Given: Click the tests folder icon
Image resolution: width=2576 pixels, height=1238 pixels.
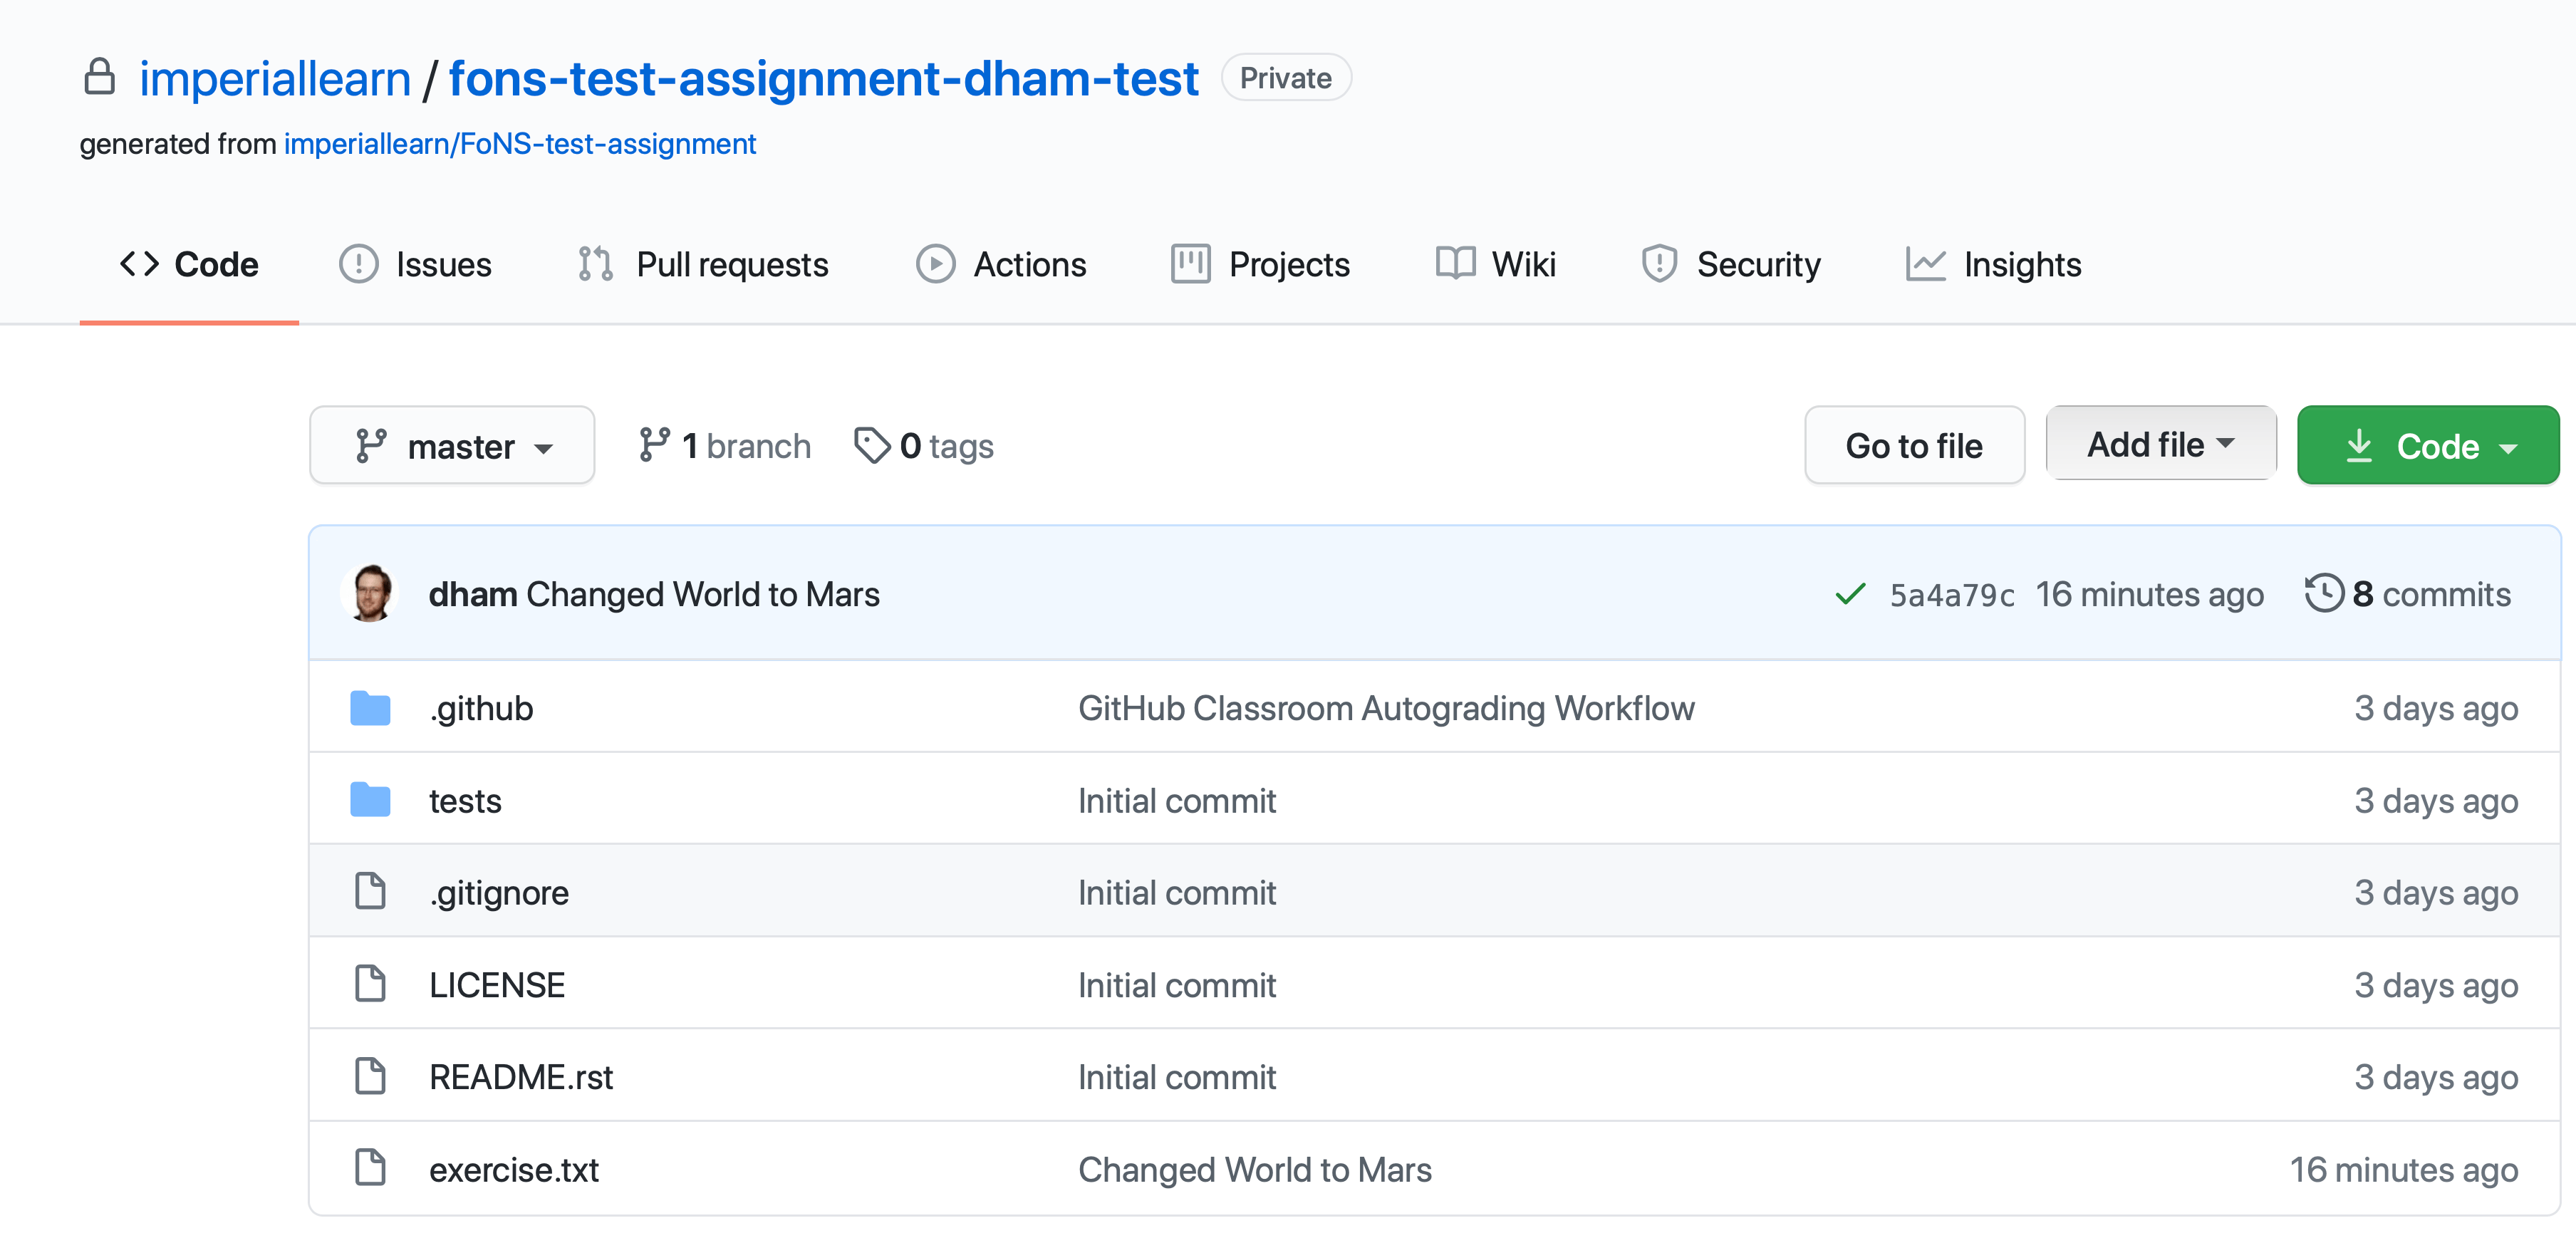Looking at the screenshot, I should point(370,800).
